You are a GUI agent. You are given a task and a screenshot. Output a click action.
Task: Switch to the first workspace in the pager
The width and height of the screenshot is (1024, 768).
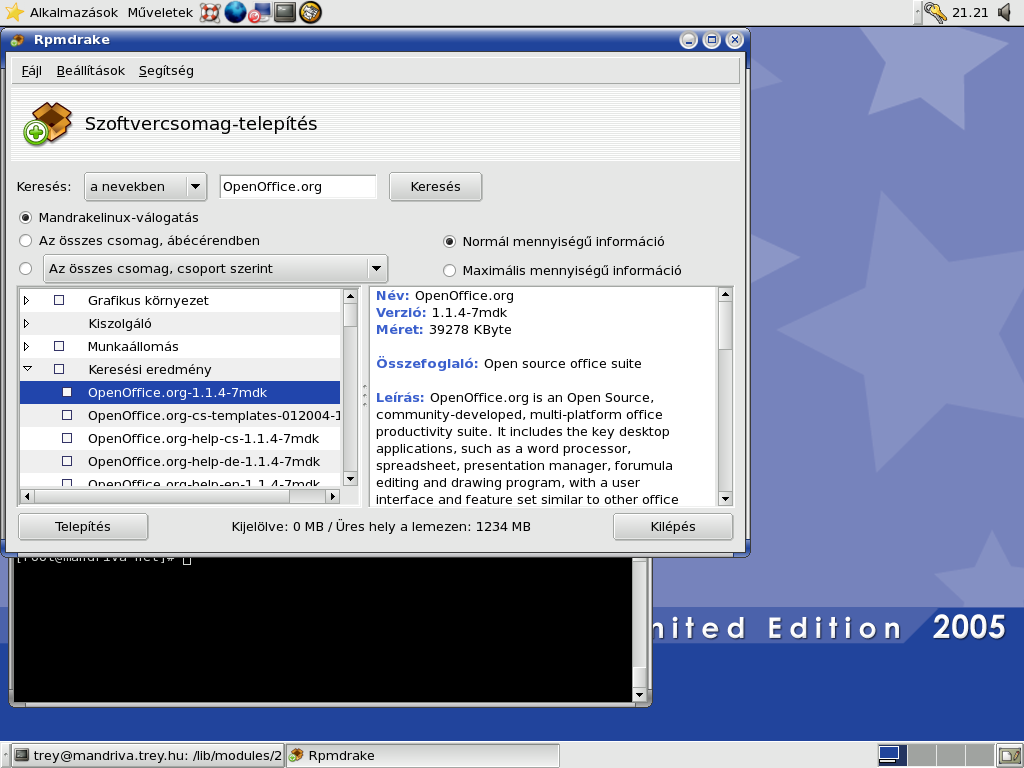pos(891,755)
